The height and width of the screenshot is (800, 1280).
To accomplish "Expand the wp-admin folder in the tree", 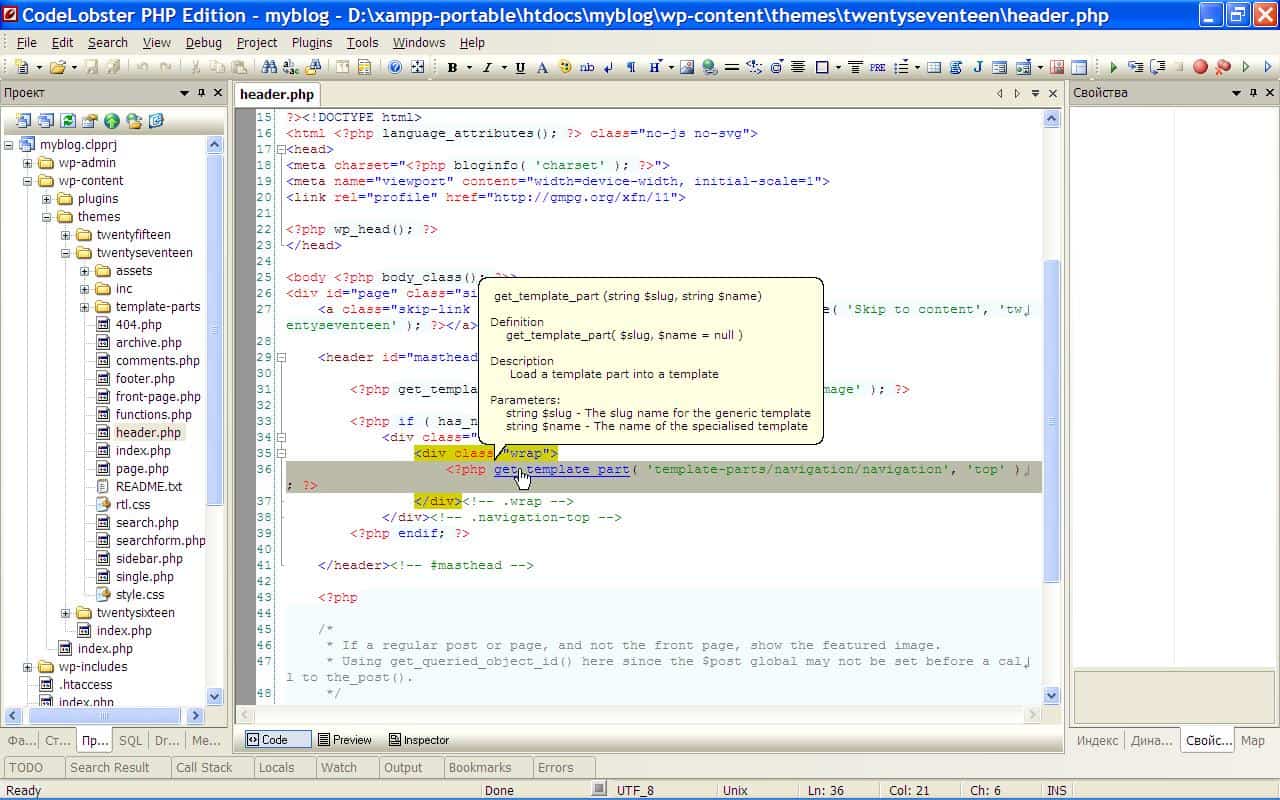I will (28, 163).
